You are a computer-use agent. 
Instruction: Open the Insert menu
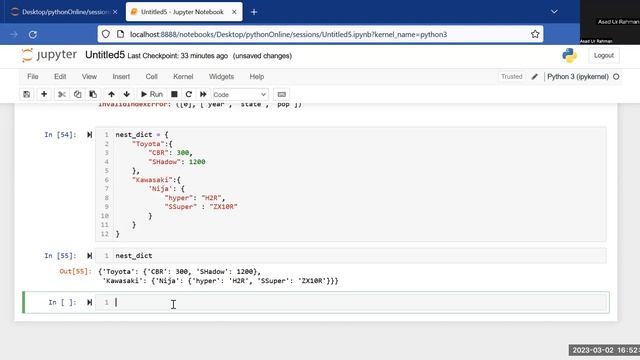point(121,76)
